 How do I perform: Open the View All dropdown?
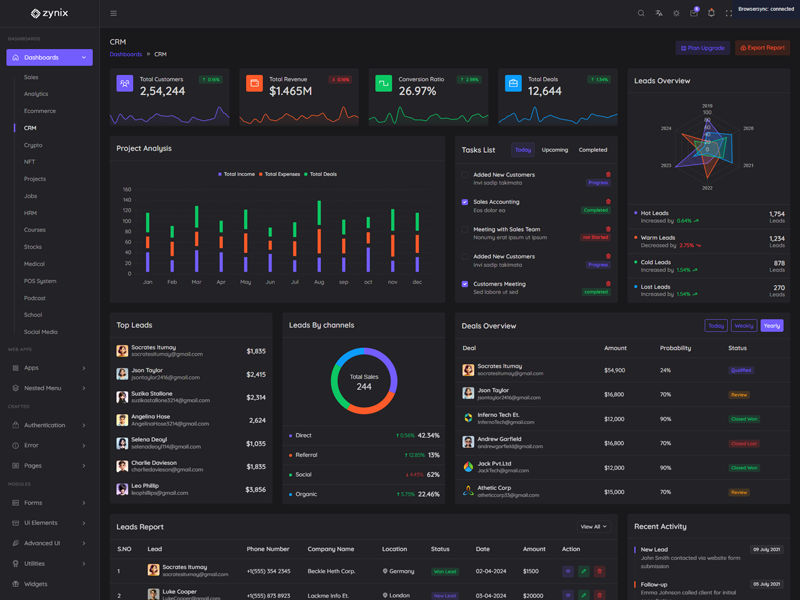coord(593,526)
